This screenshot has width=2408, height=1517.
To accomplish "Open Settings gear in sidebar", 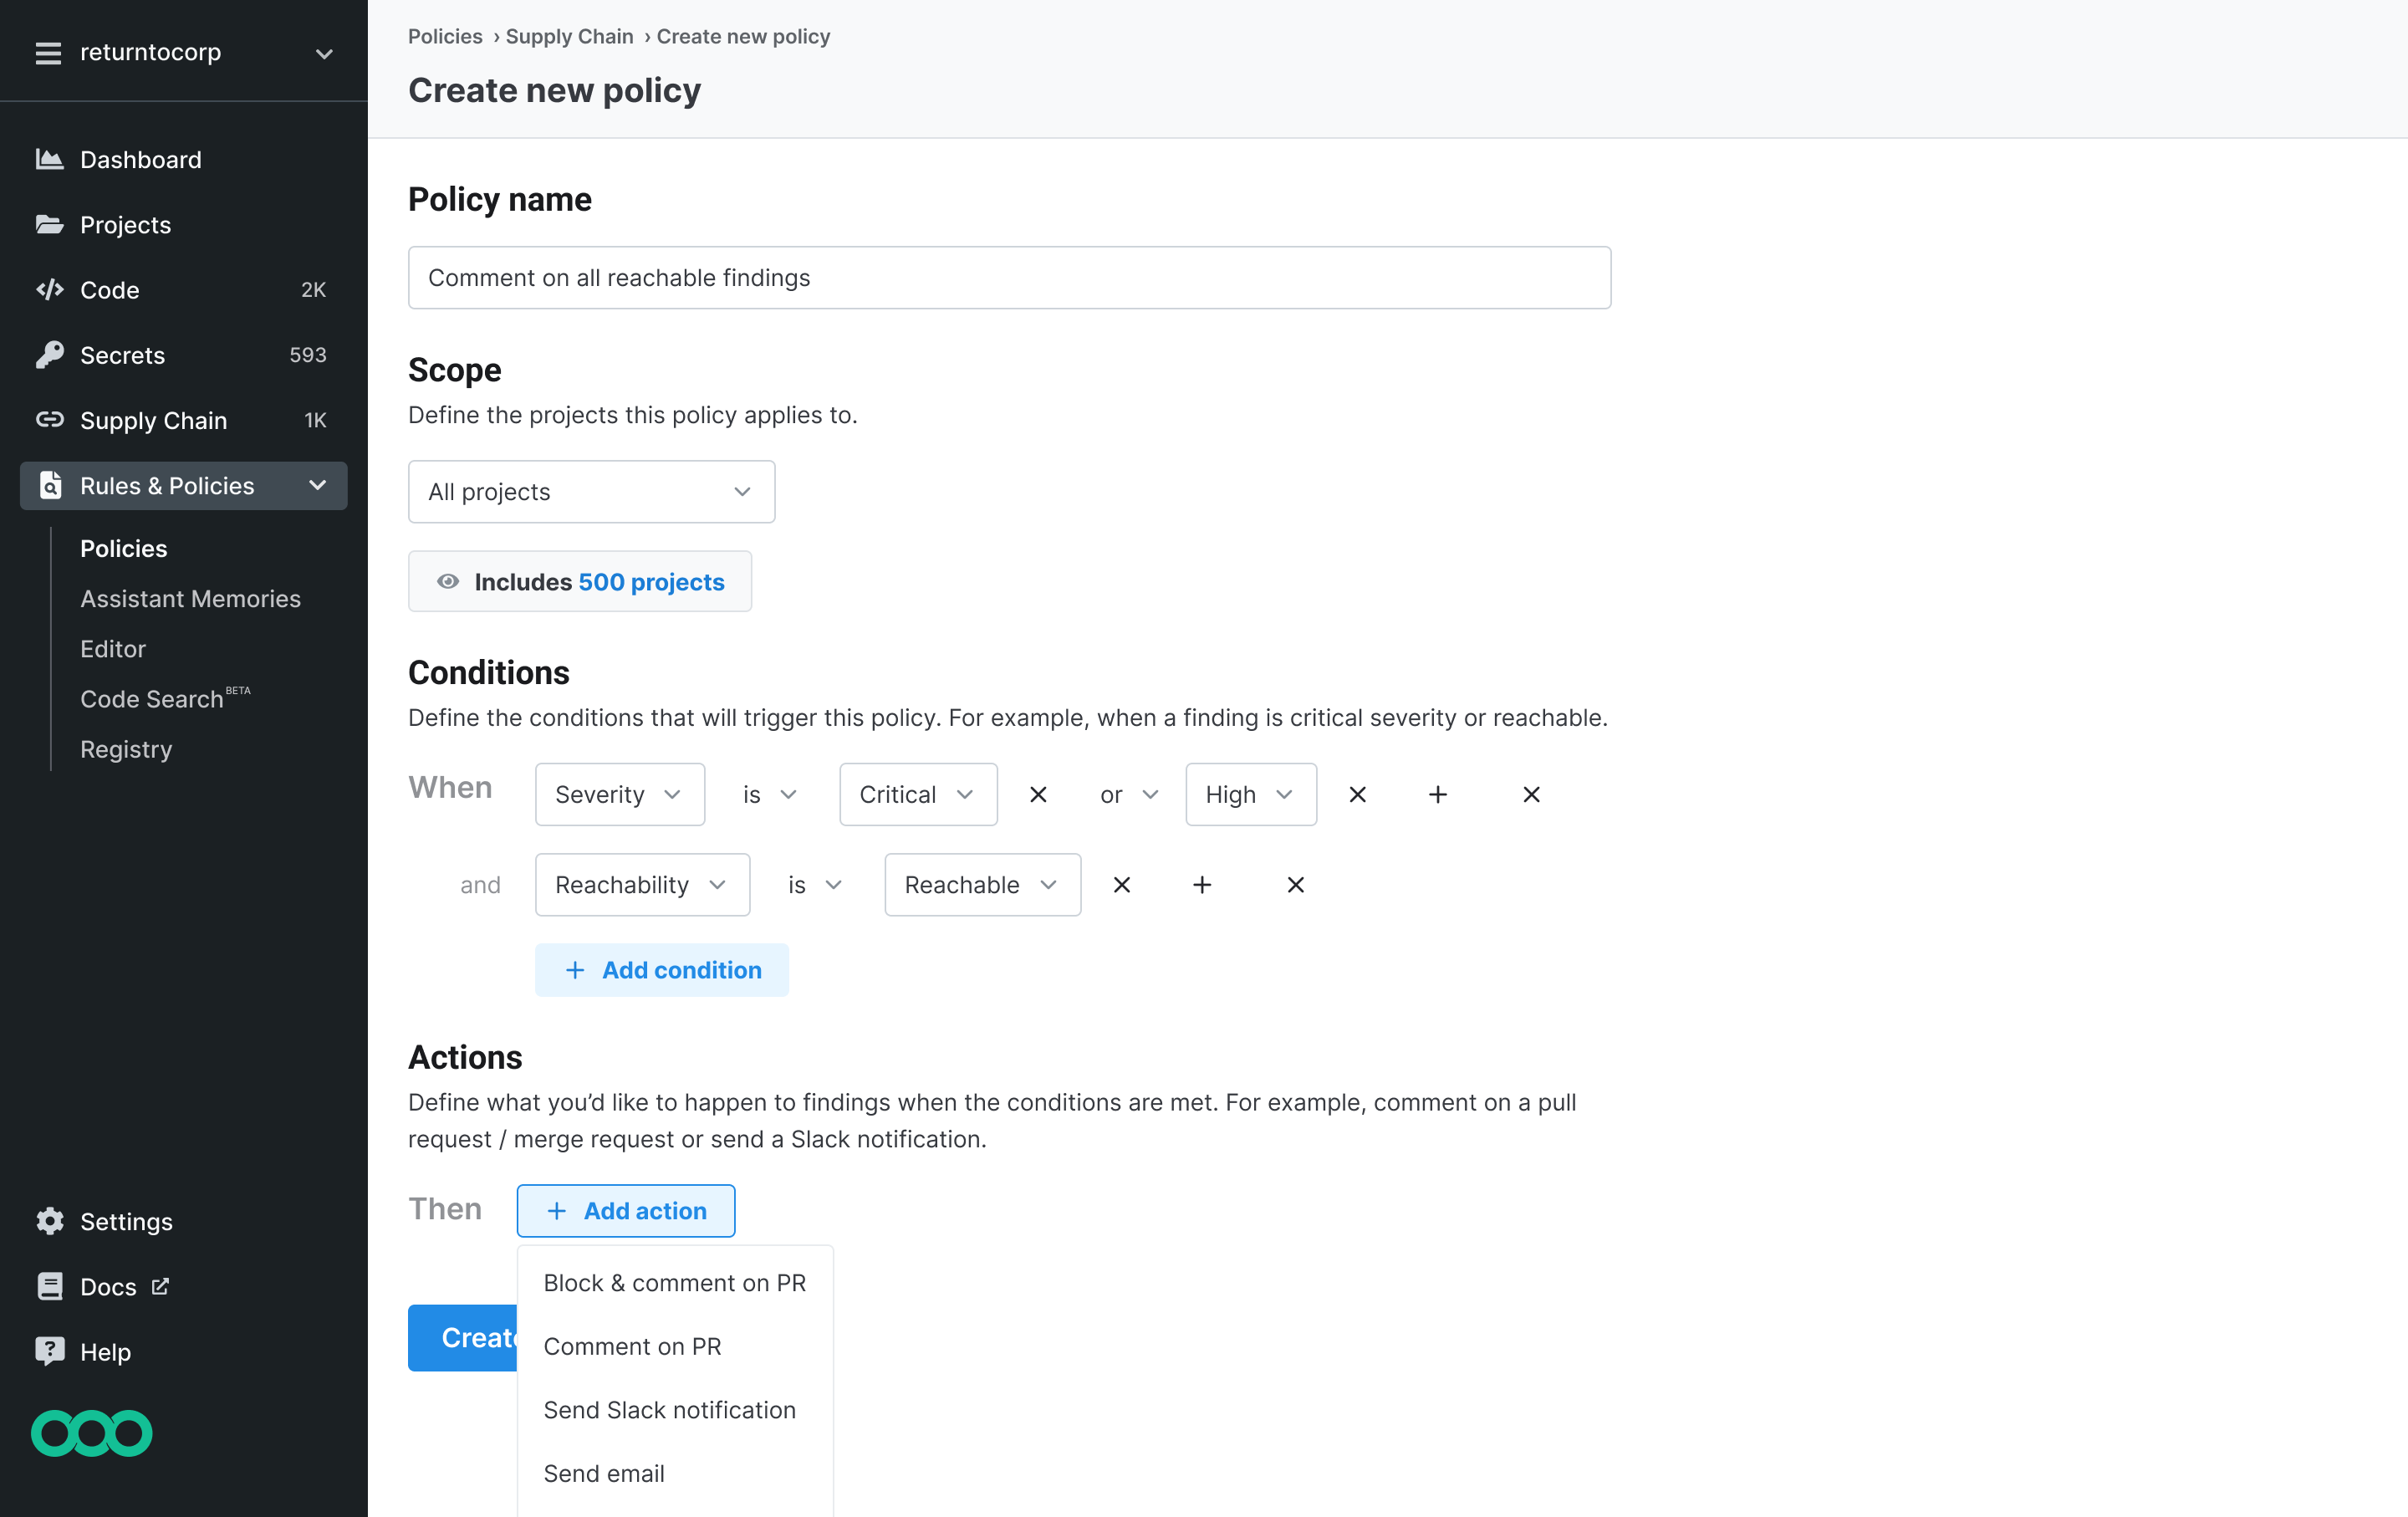I will click(50, 1221).
